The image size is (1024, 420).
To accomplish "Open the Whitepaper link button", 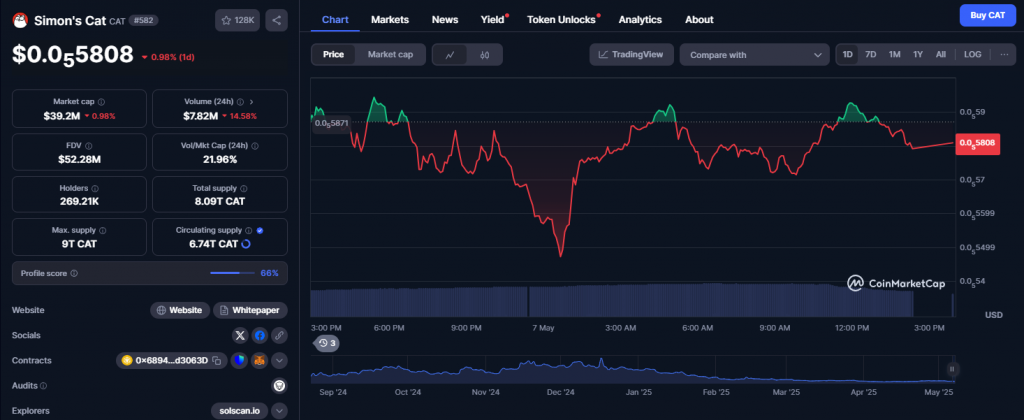I will [x=251, y=310].
